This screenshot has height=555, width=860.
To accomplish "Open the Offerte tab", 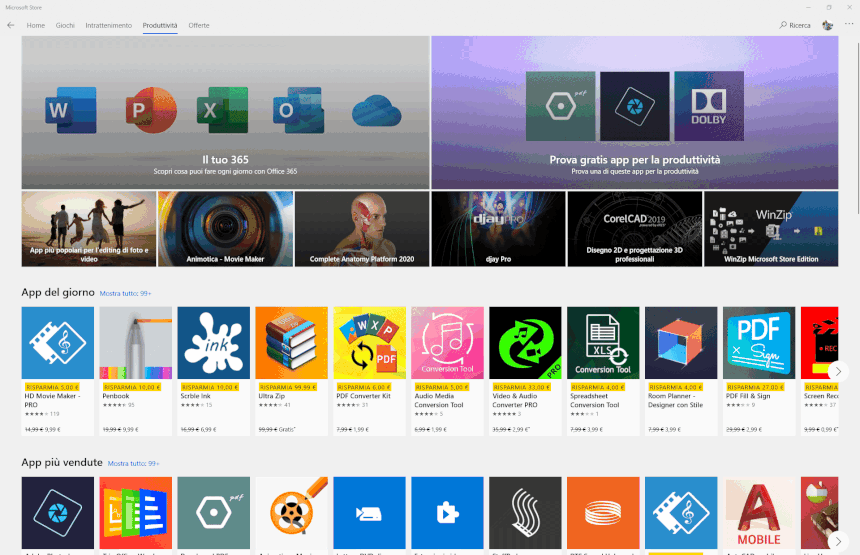I will coord(199,25).
